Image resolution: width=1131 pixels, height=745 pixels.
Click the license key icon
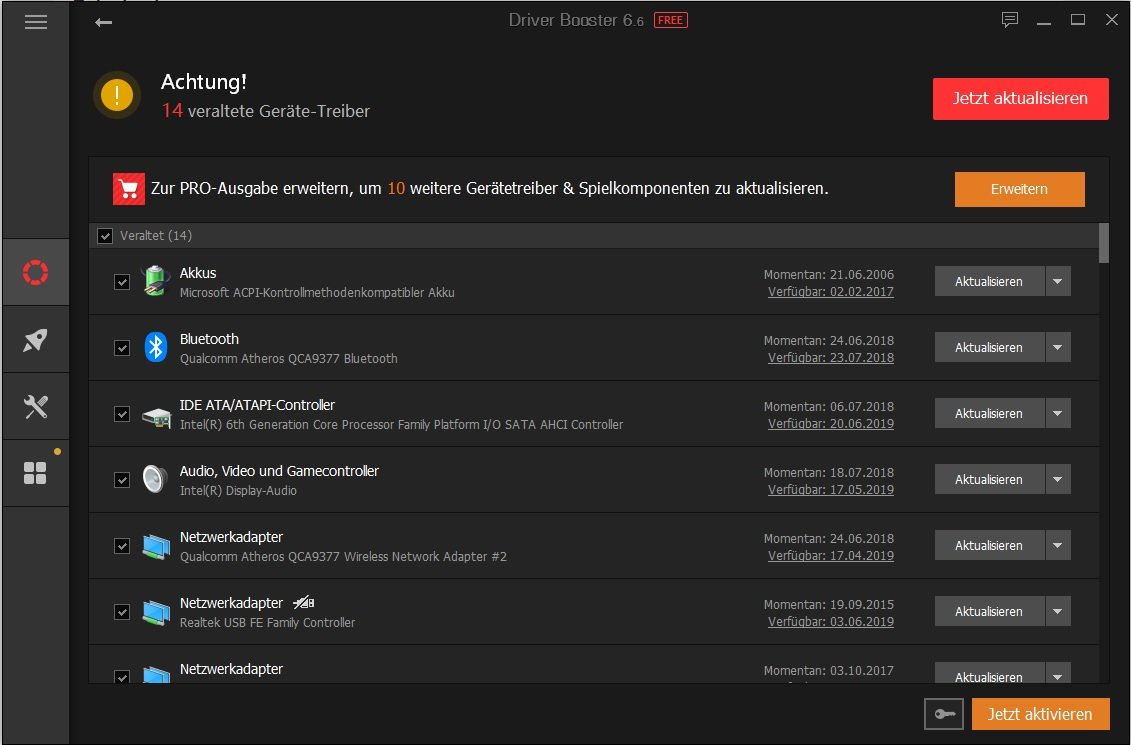(x=944, y=714)
